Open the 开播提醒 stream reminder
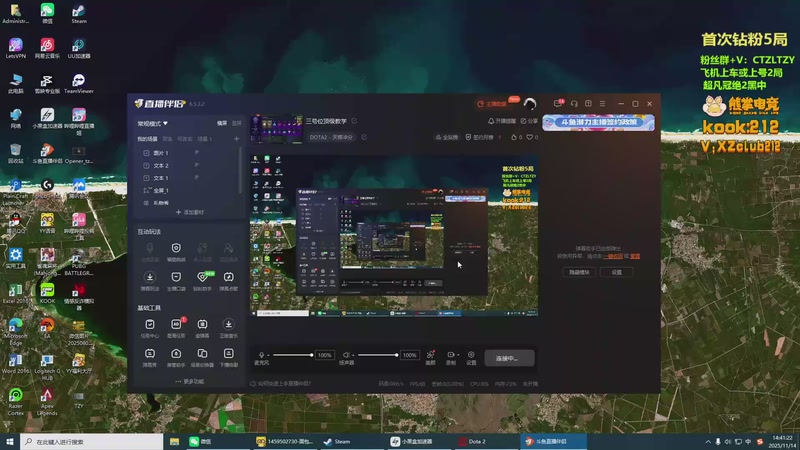The width and height of the screenshot is (800, 450). (502, 121)
